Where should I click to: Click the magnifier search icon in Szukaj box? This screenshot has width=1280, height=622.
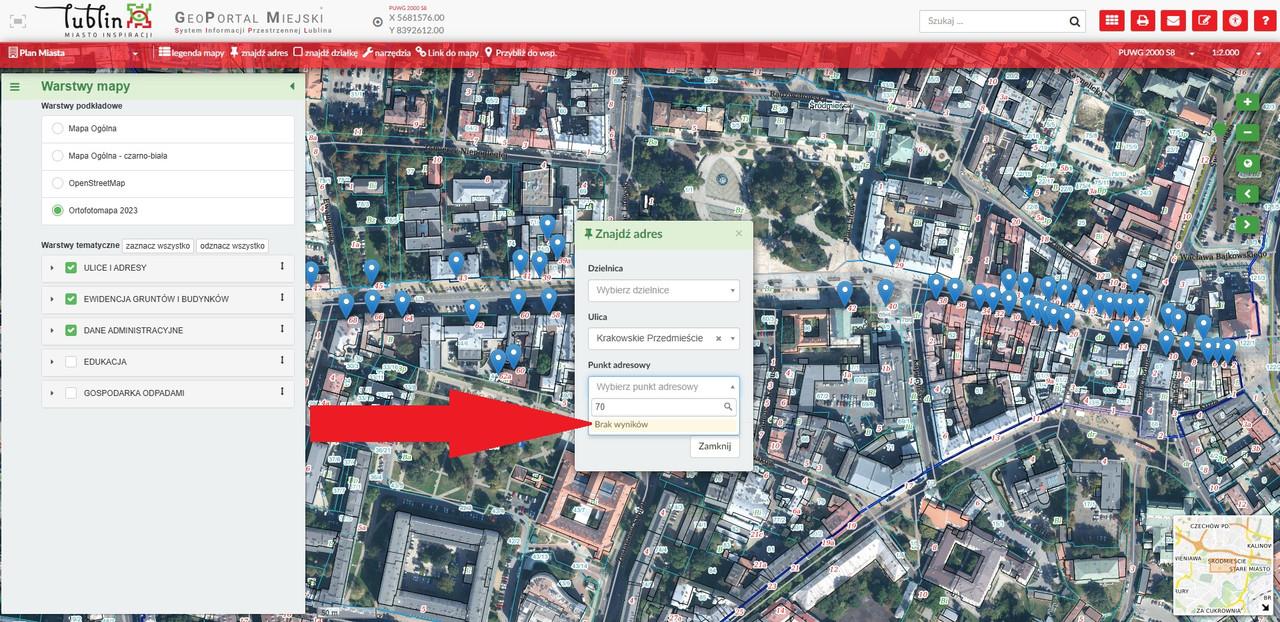(1075, 21)
